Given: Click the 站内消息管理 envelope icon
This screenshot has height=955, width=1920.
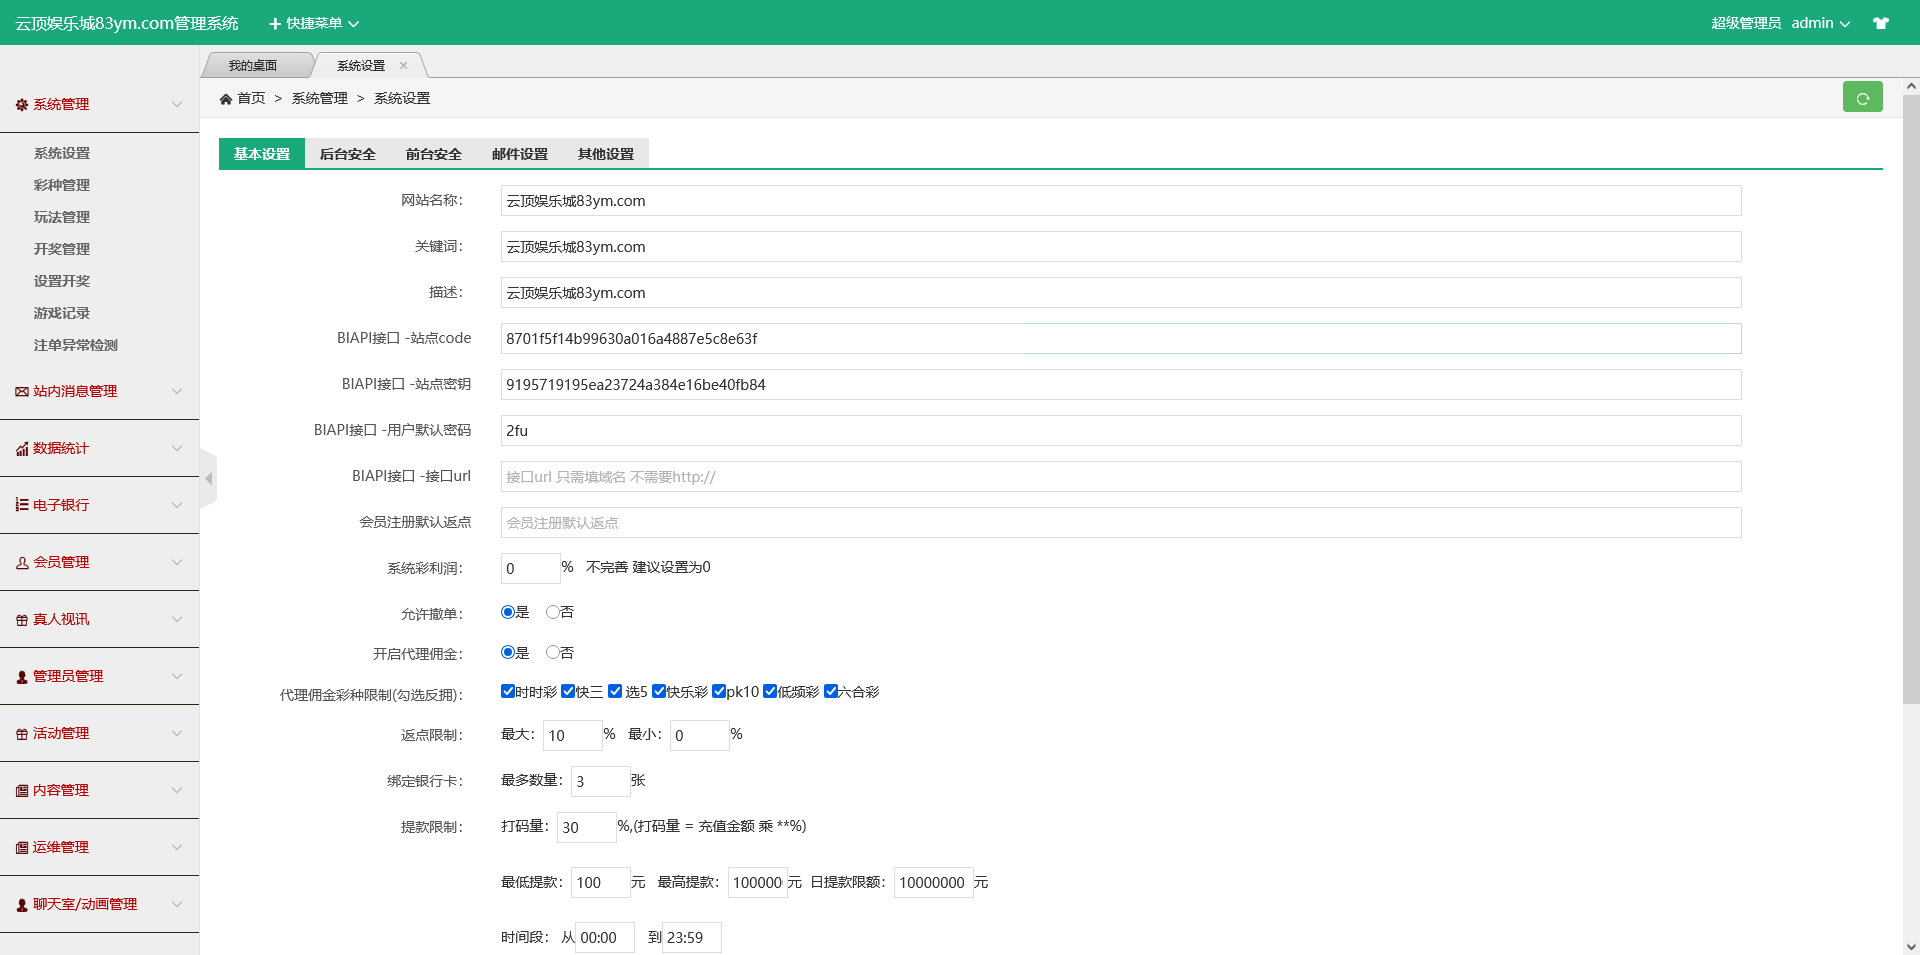Looking at the screenshot, I should pyautogui.click(x=22, y=392).
